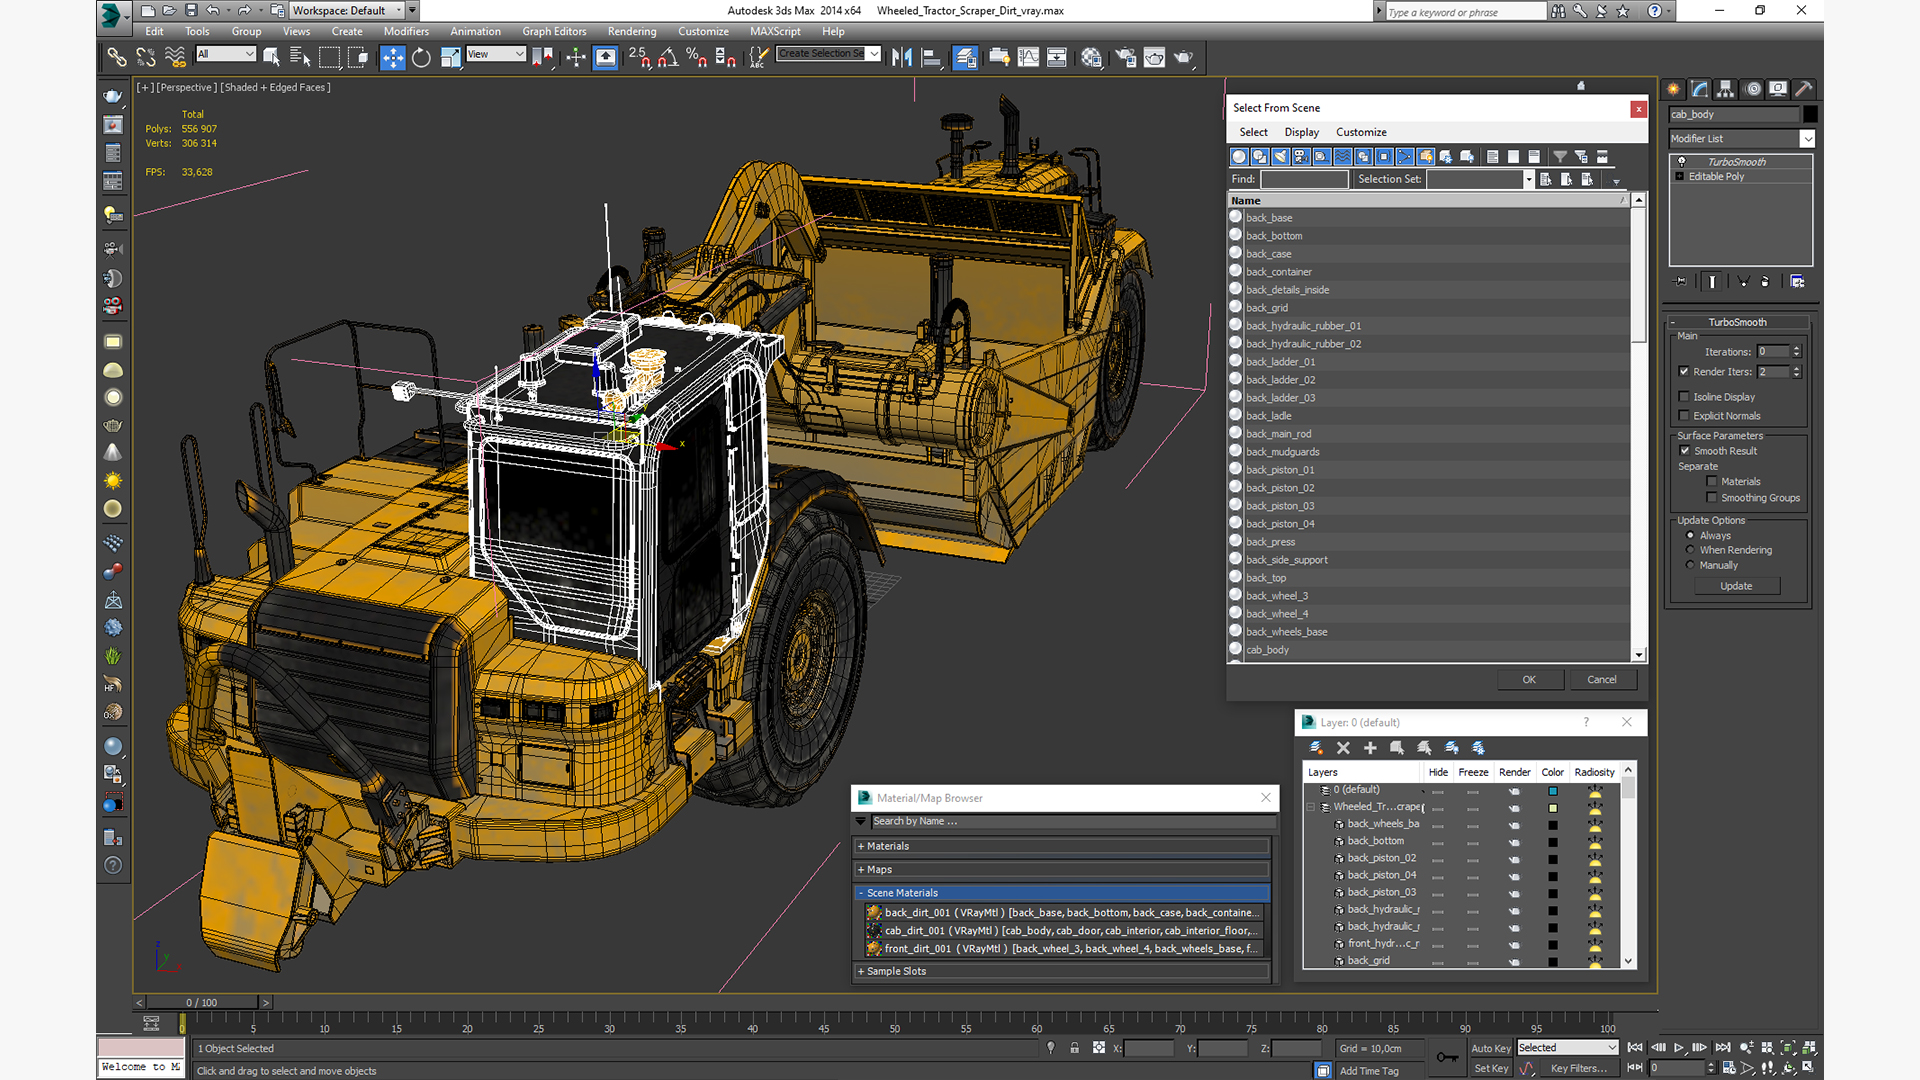
Task: Open the Graph Editors menu
Action: point(553,31)
